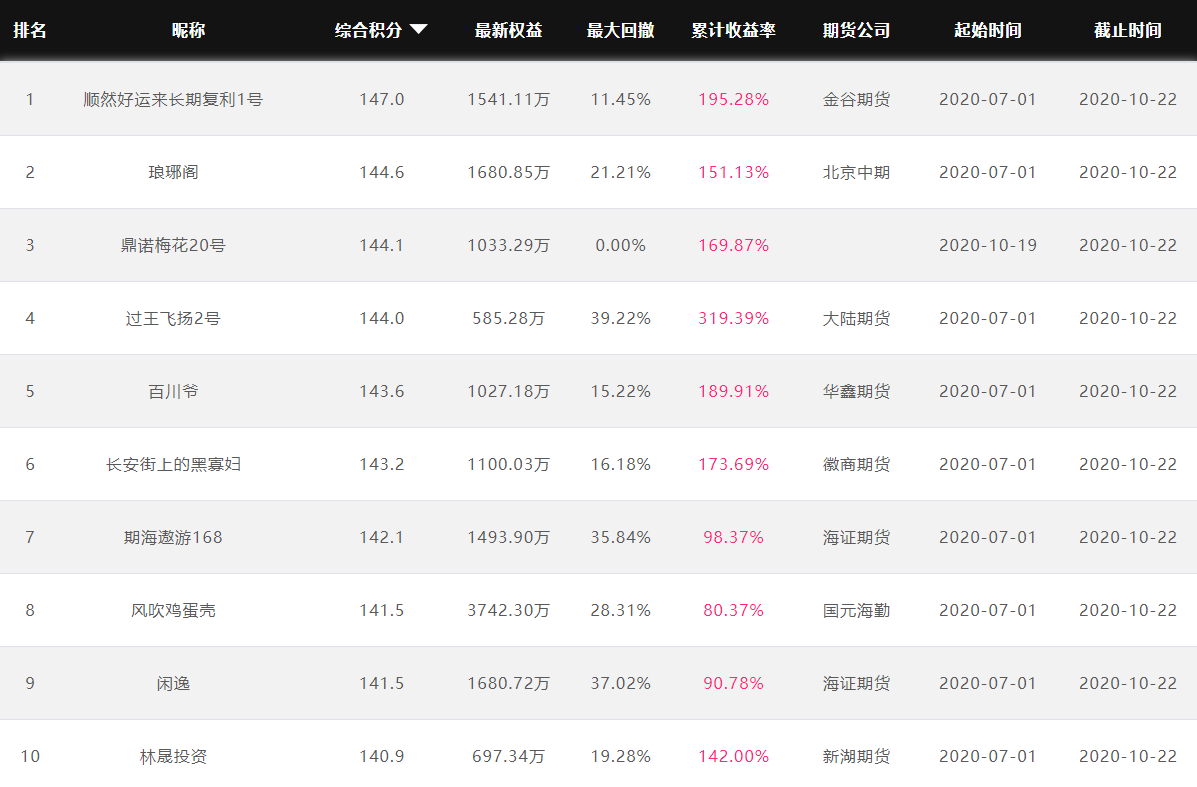Select score value 143.6
The height and width of the screenshot is (787, 1197).
(382, 392)
